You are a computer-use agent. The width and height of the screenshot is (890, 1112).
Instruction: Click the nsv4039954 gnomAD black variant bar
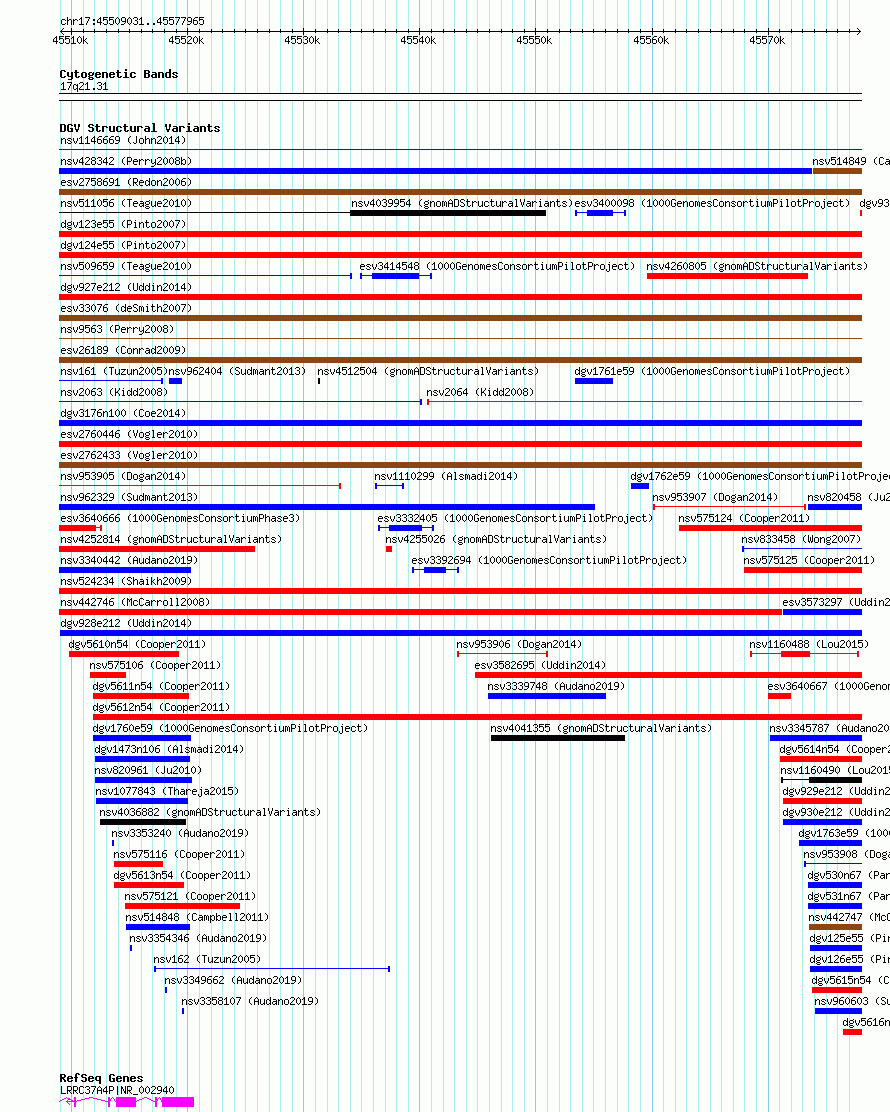point(448,213)
